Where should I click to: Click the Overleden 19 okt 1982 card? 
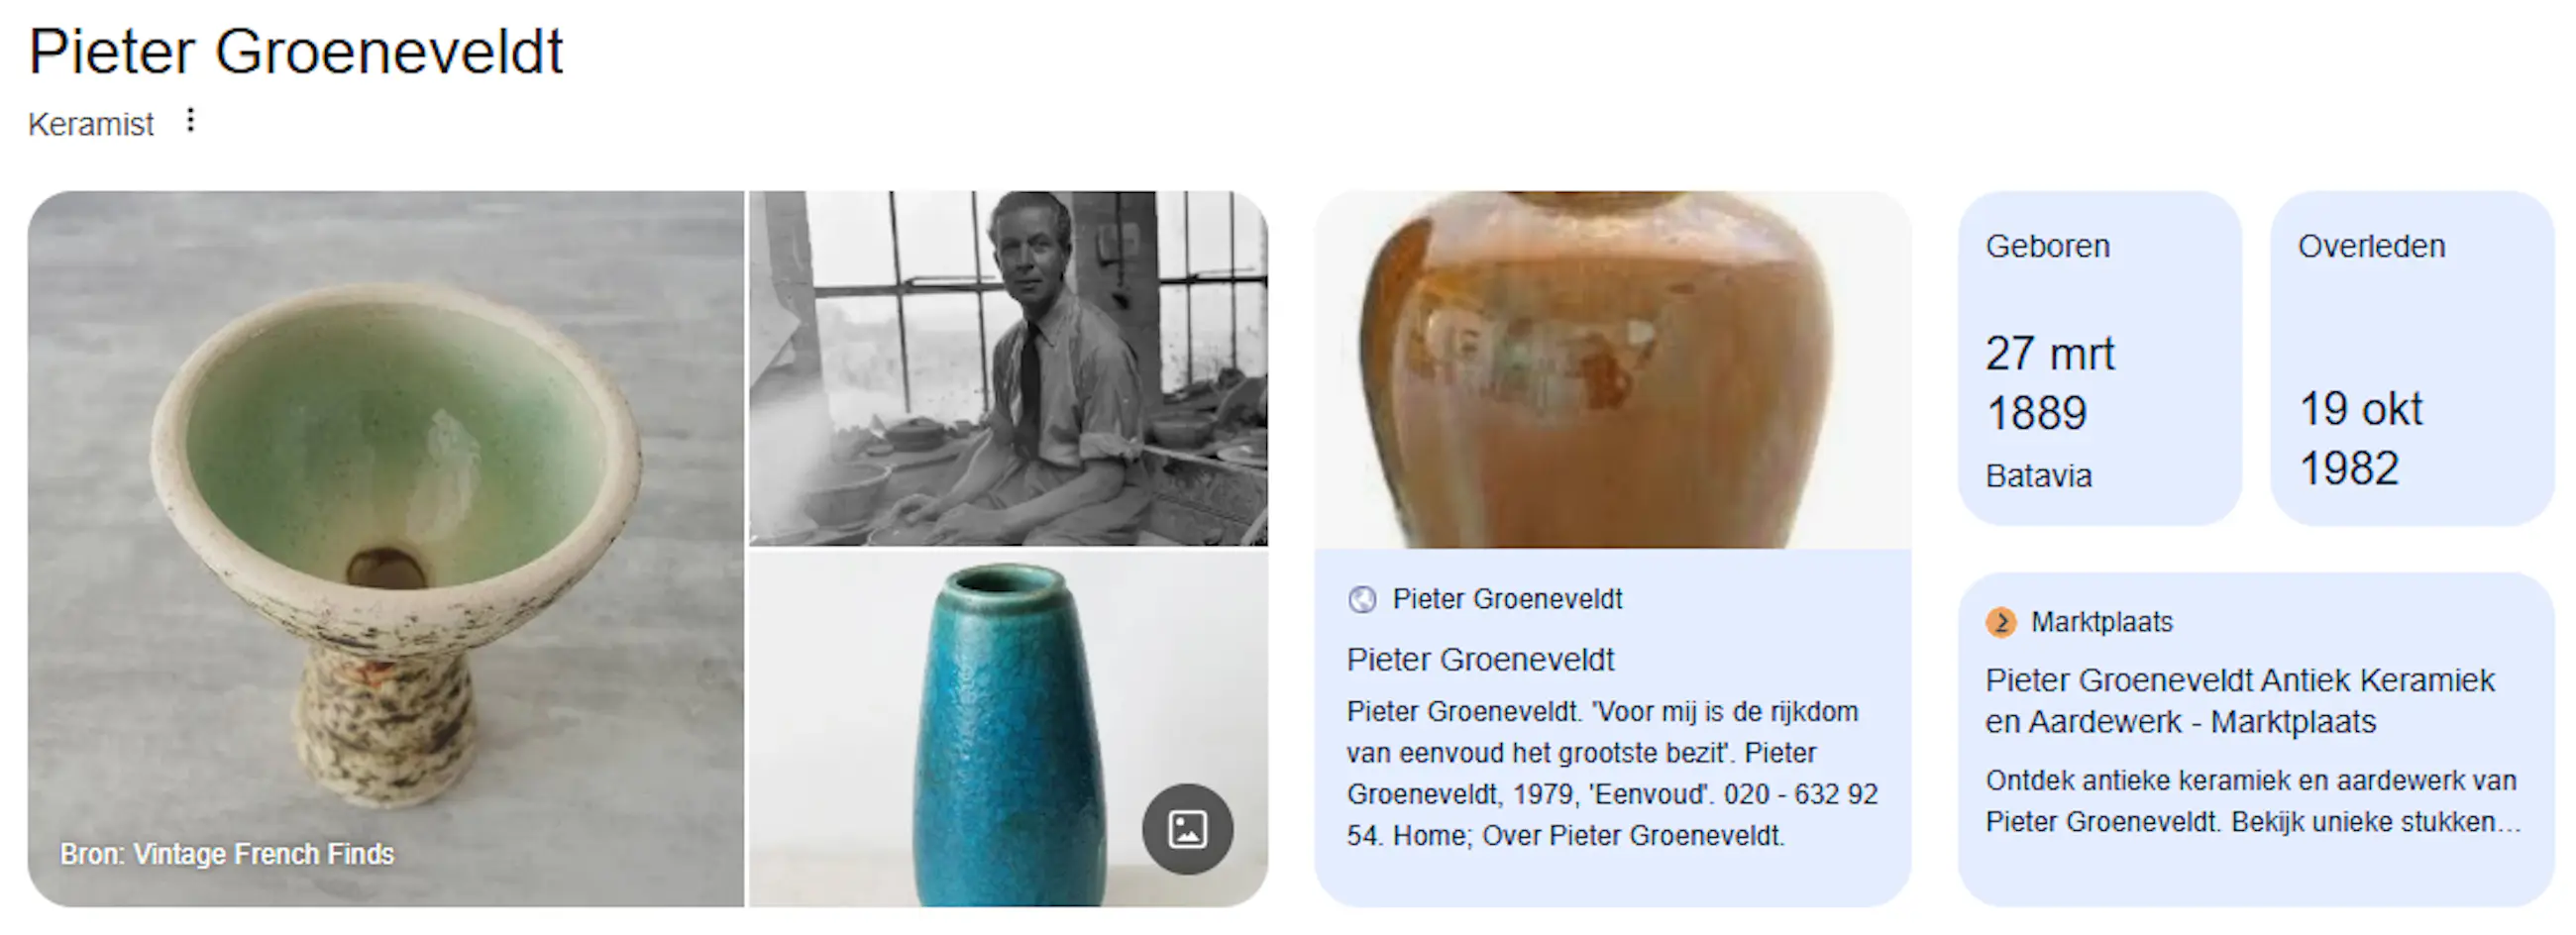point(2411,358)
